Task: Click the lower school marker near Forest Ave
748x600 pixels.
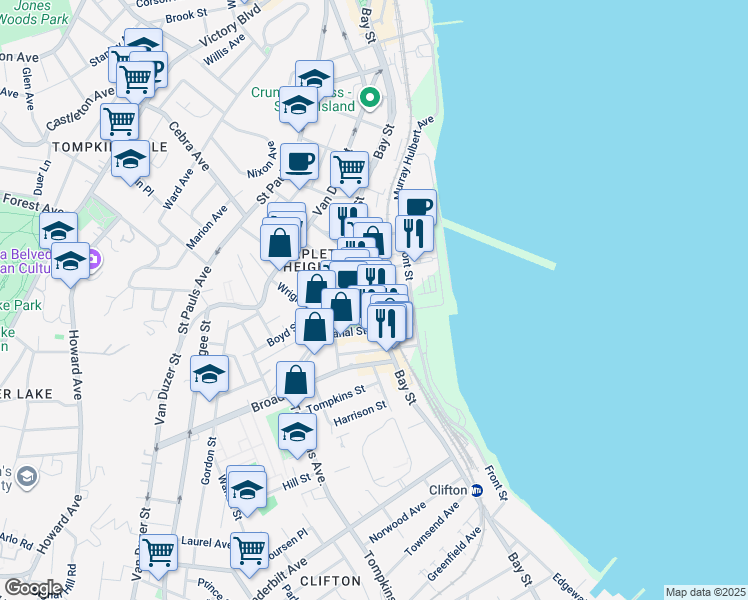Action: click(70, 261)
